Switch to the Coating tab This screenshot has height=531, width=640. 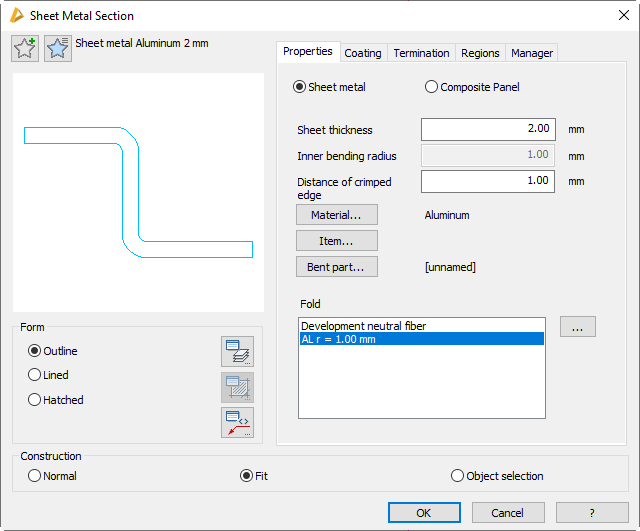[x=363, y=53]
